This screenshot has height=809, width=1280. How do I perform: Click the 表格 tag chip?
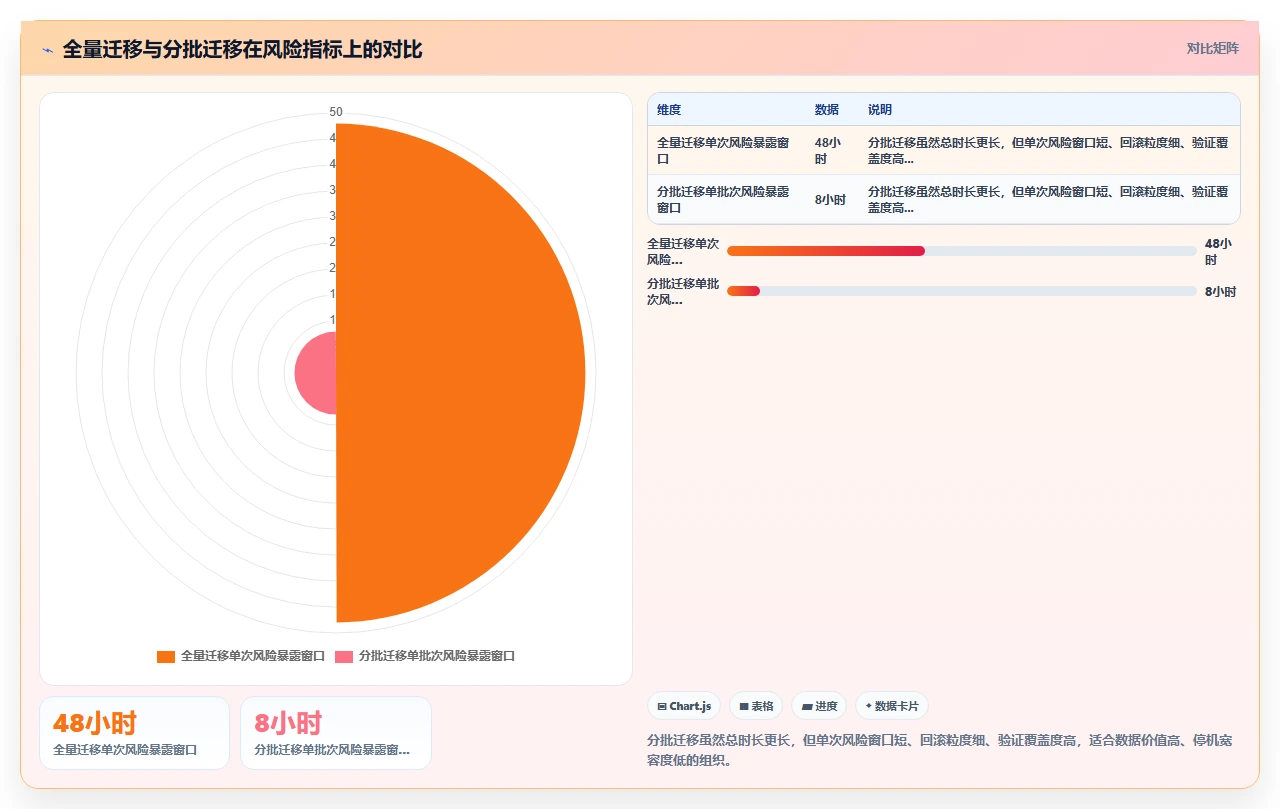756,706
